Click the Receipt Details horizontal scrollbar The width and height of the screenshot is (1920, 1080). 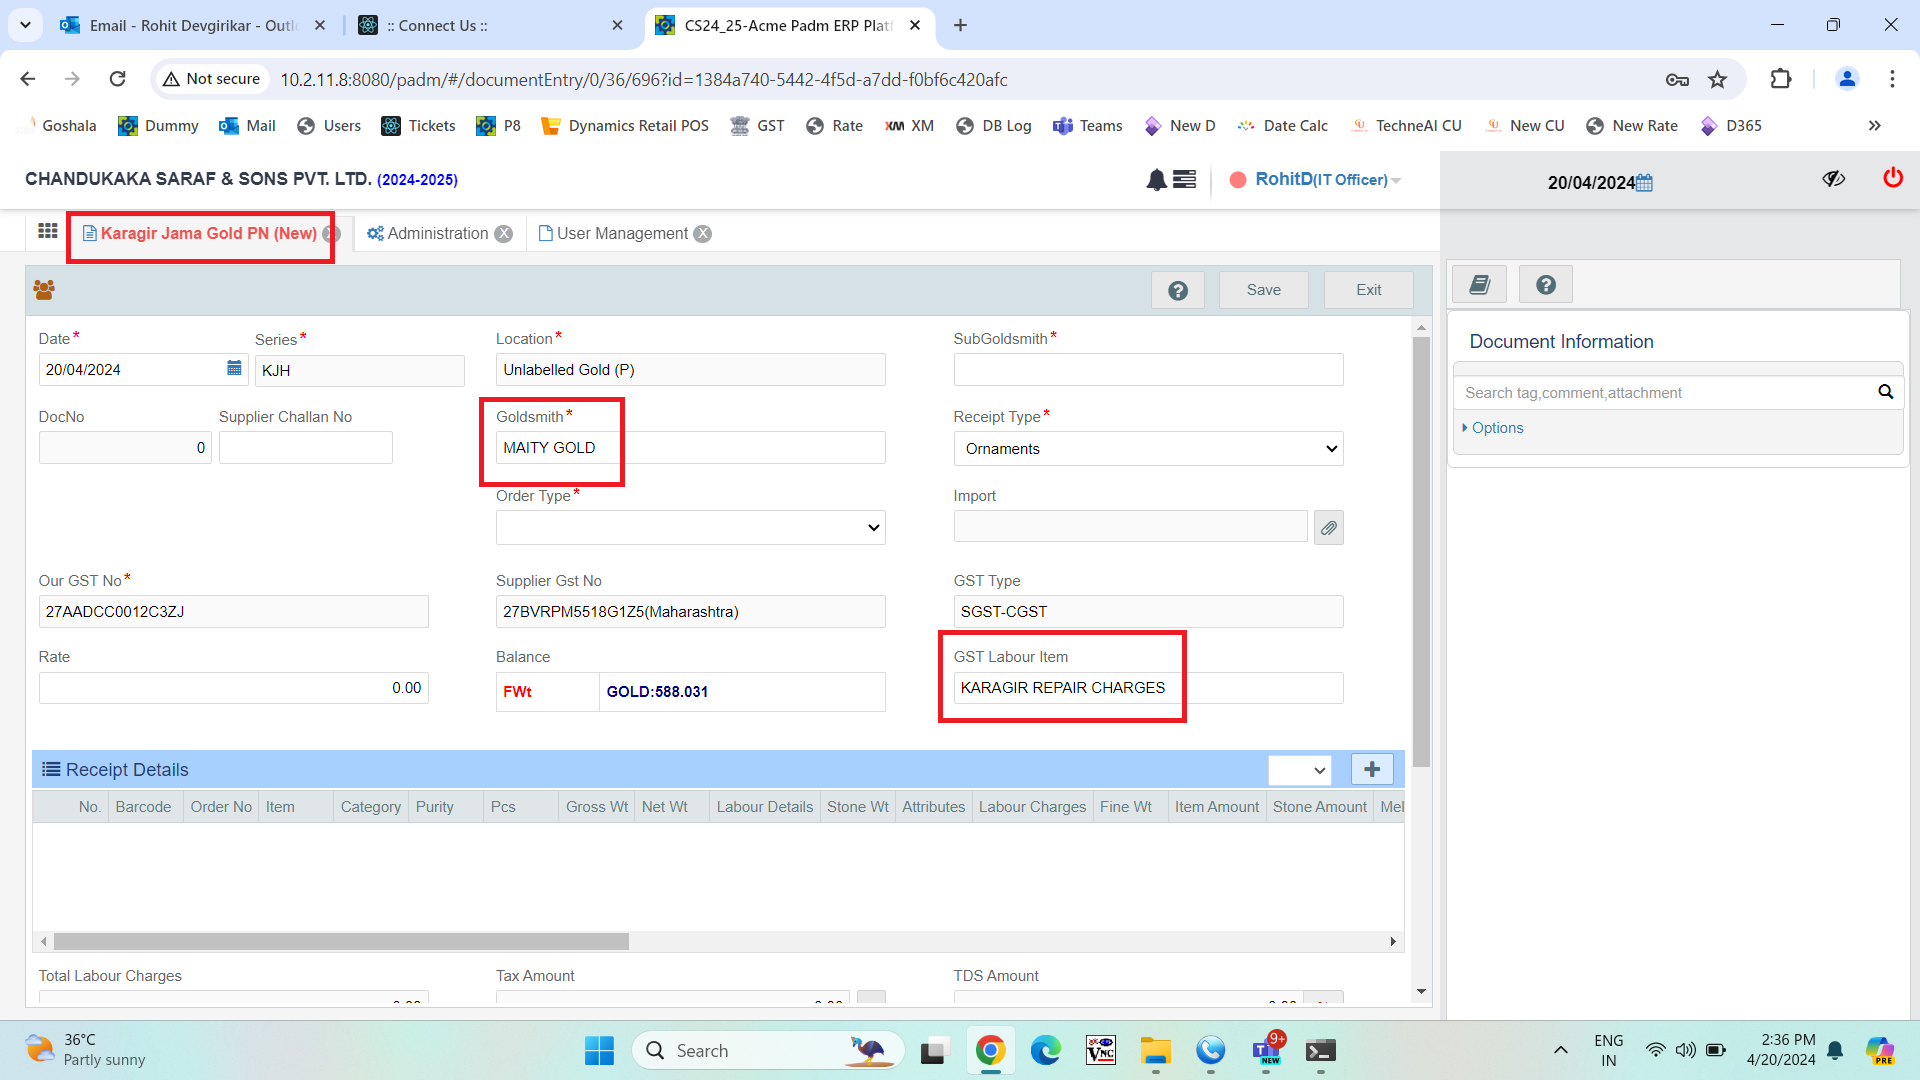[x=341, y=942]
